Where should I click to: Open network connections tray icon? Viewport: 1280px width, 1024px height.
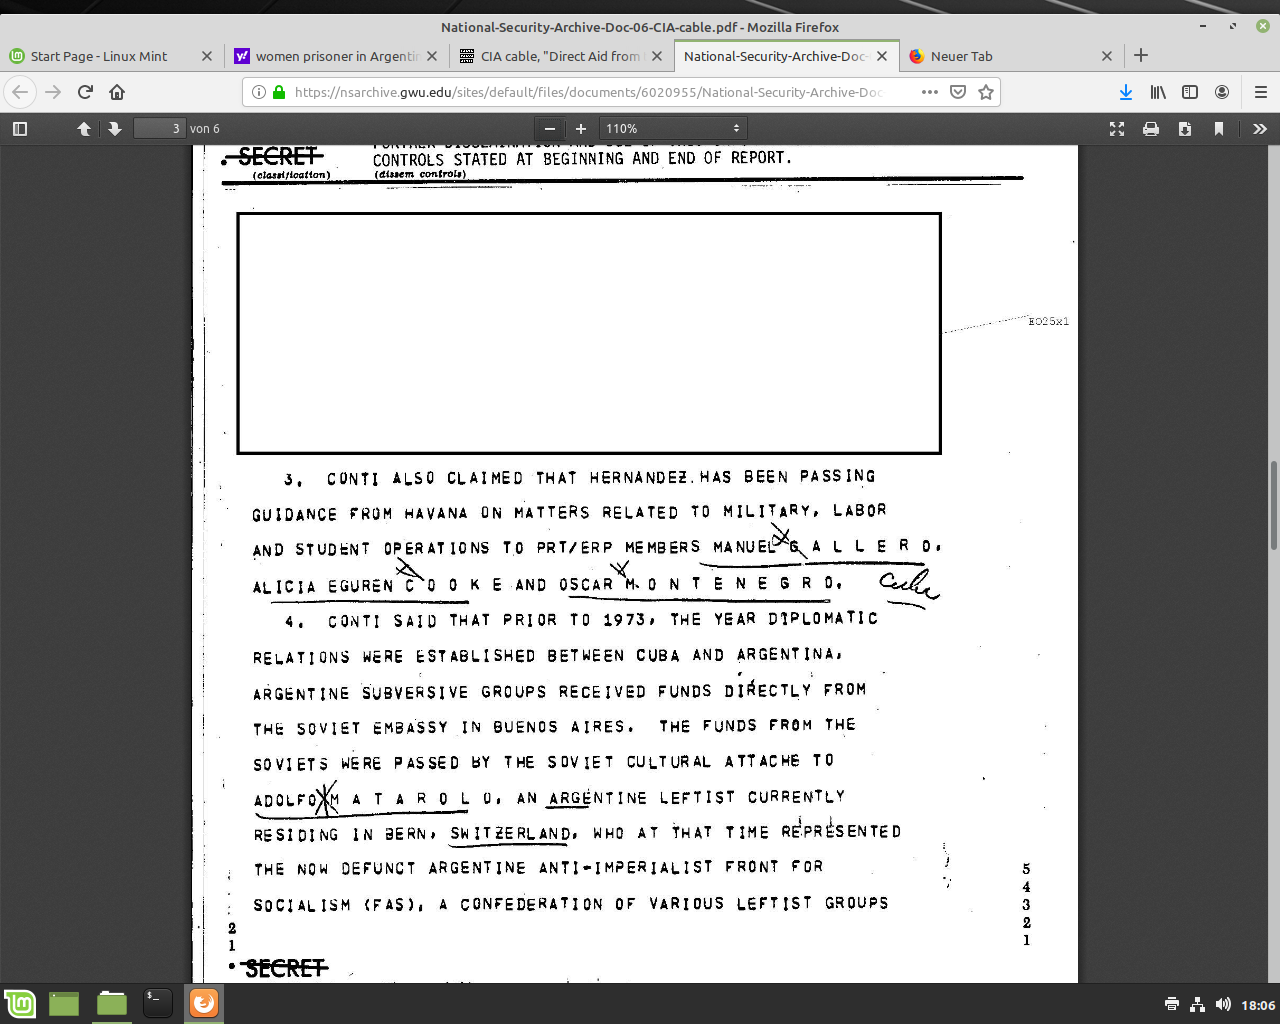pos(1197,1004)
